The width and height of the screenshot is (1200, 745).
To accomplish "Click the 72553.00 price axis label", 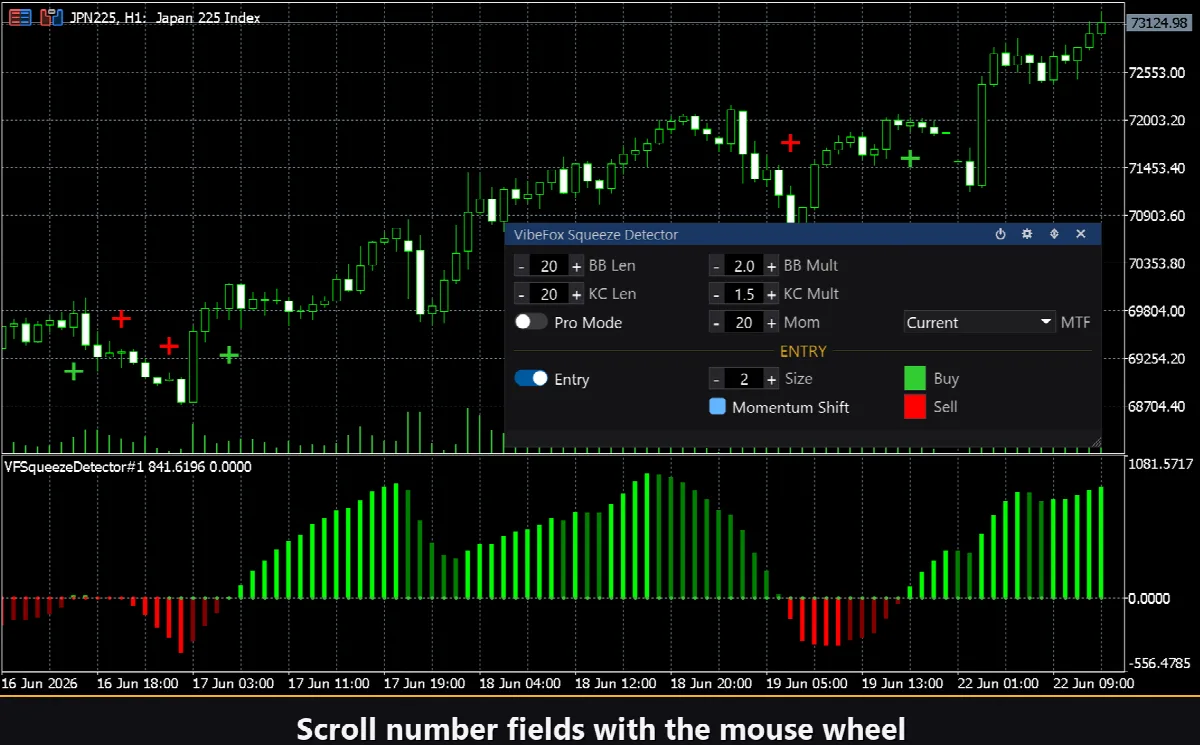I will 1157,72.
